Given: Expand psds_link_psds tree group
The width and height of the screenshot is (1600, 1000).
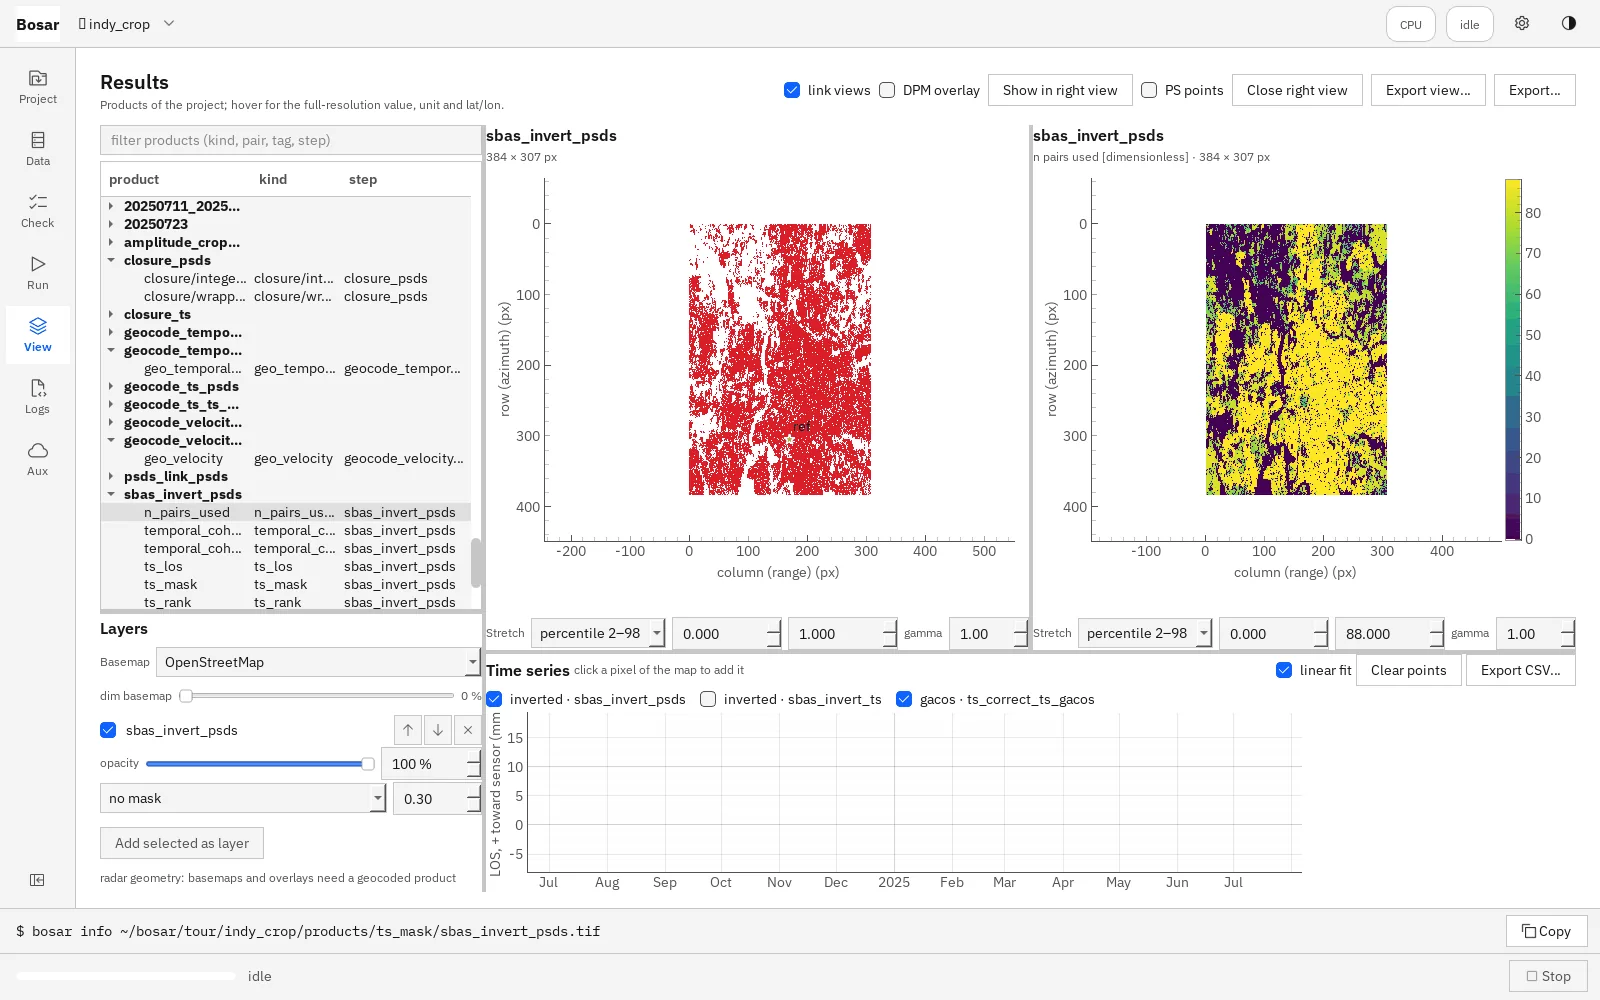Looking at the screenshot, I should [x=111, y=476].
